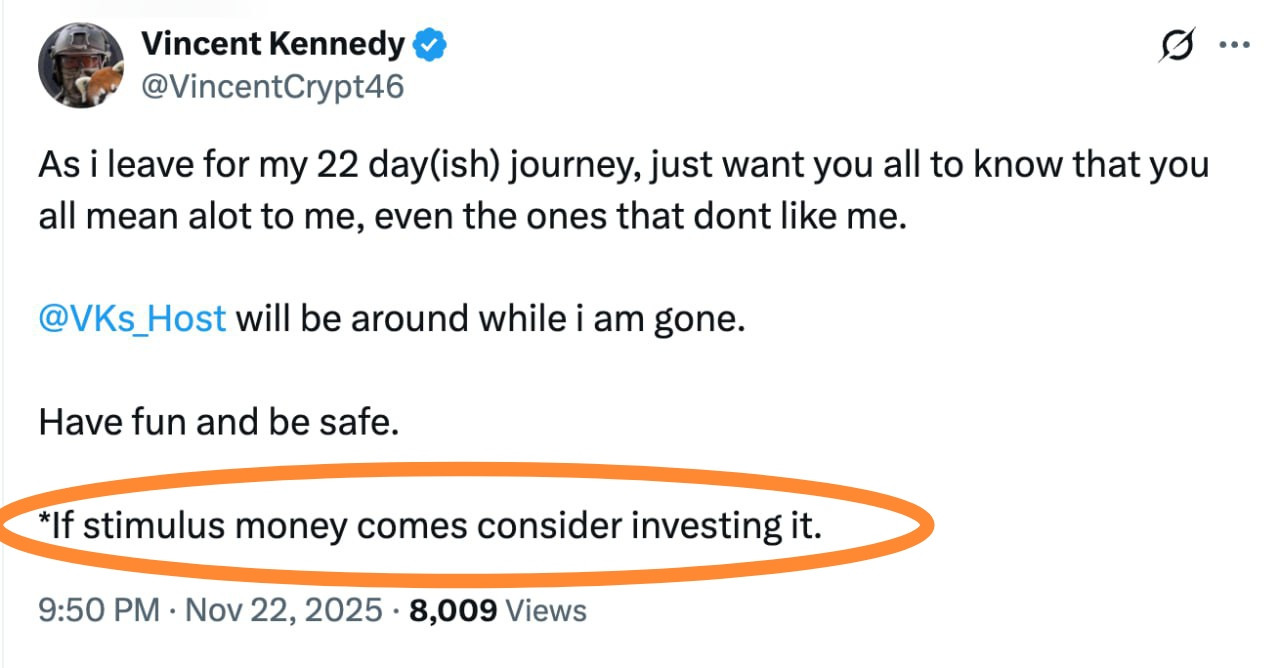Screen dimensions: 1280x668
Task: Open the @VincentCrypt46 handle link
Action: pos(272,87)
